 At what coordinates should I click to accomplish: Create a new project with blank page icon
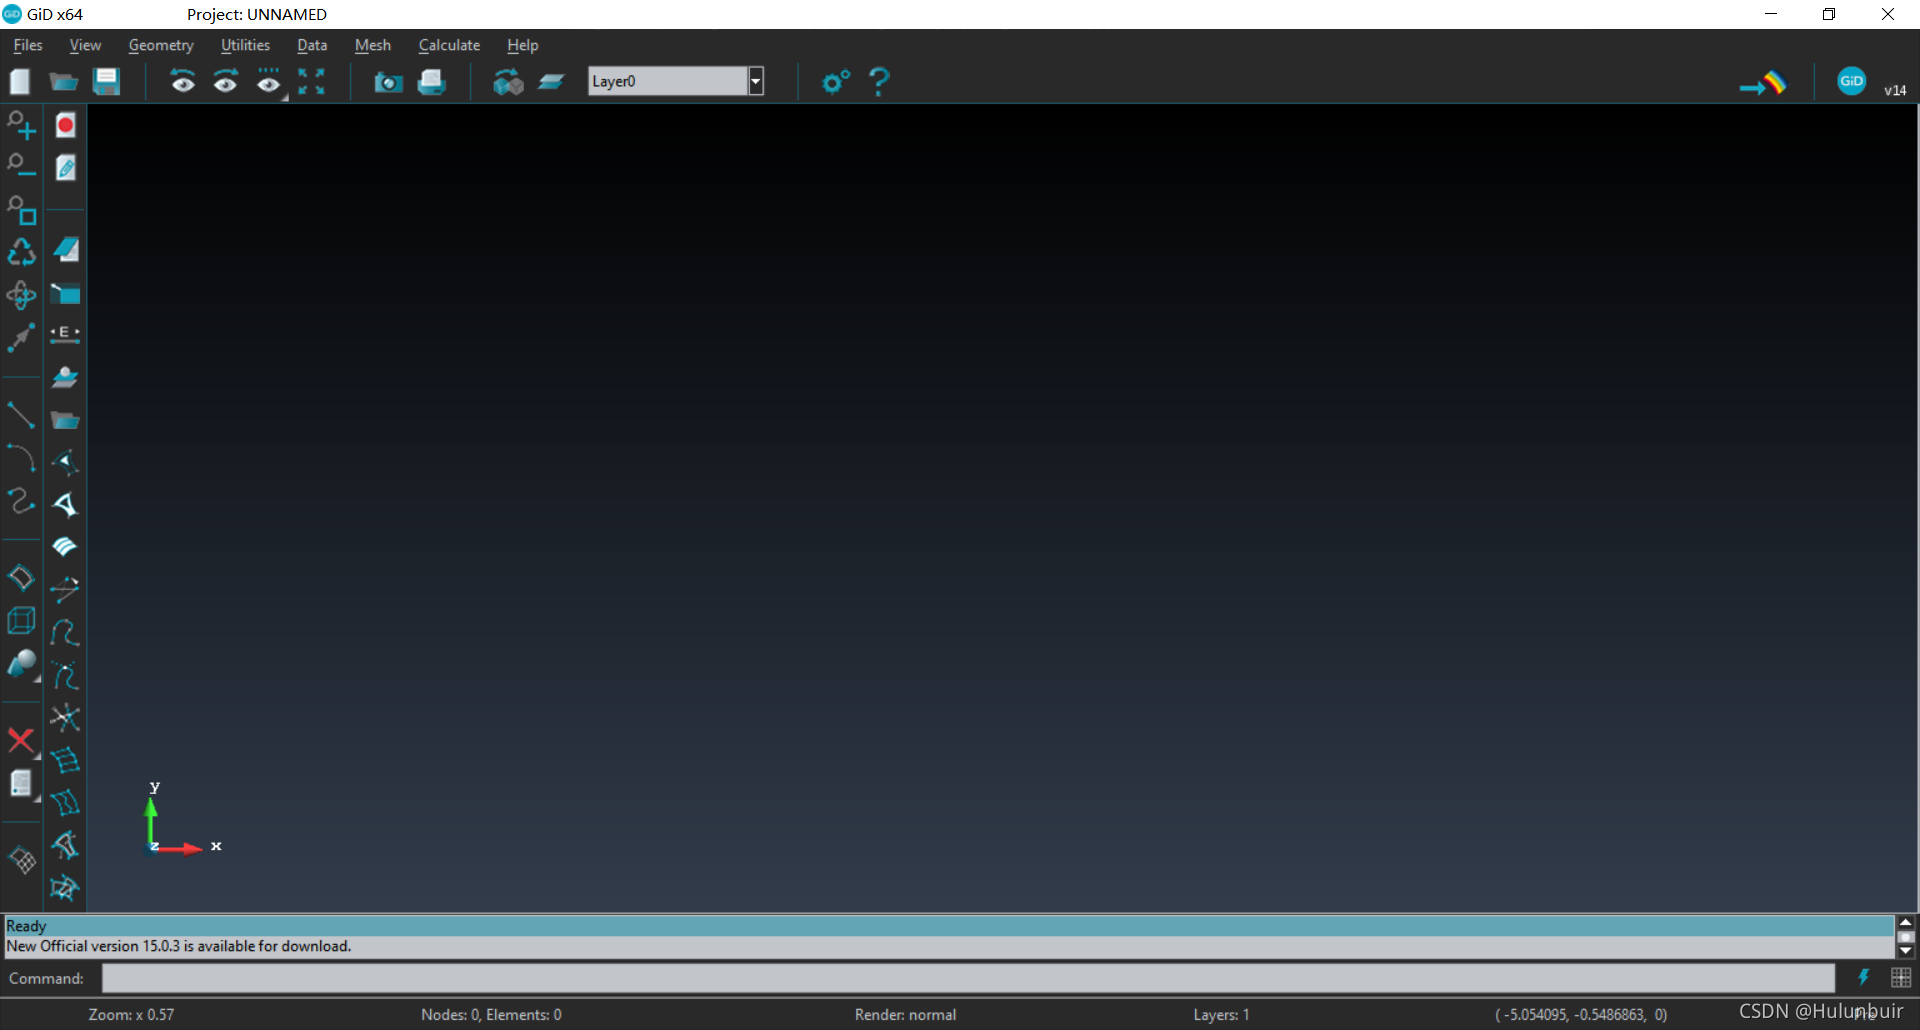pyautogui.click(x=20, y=81)
